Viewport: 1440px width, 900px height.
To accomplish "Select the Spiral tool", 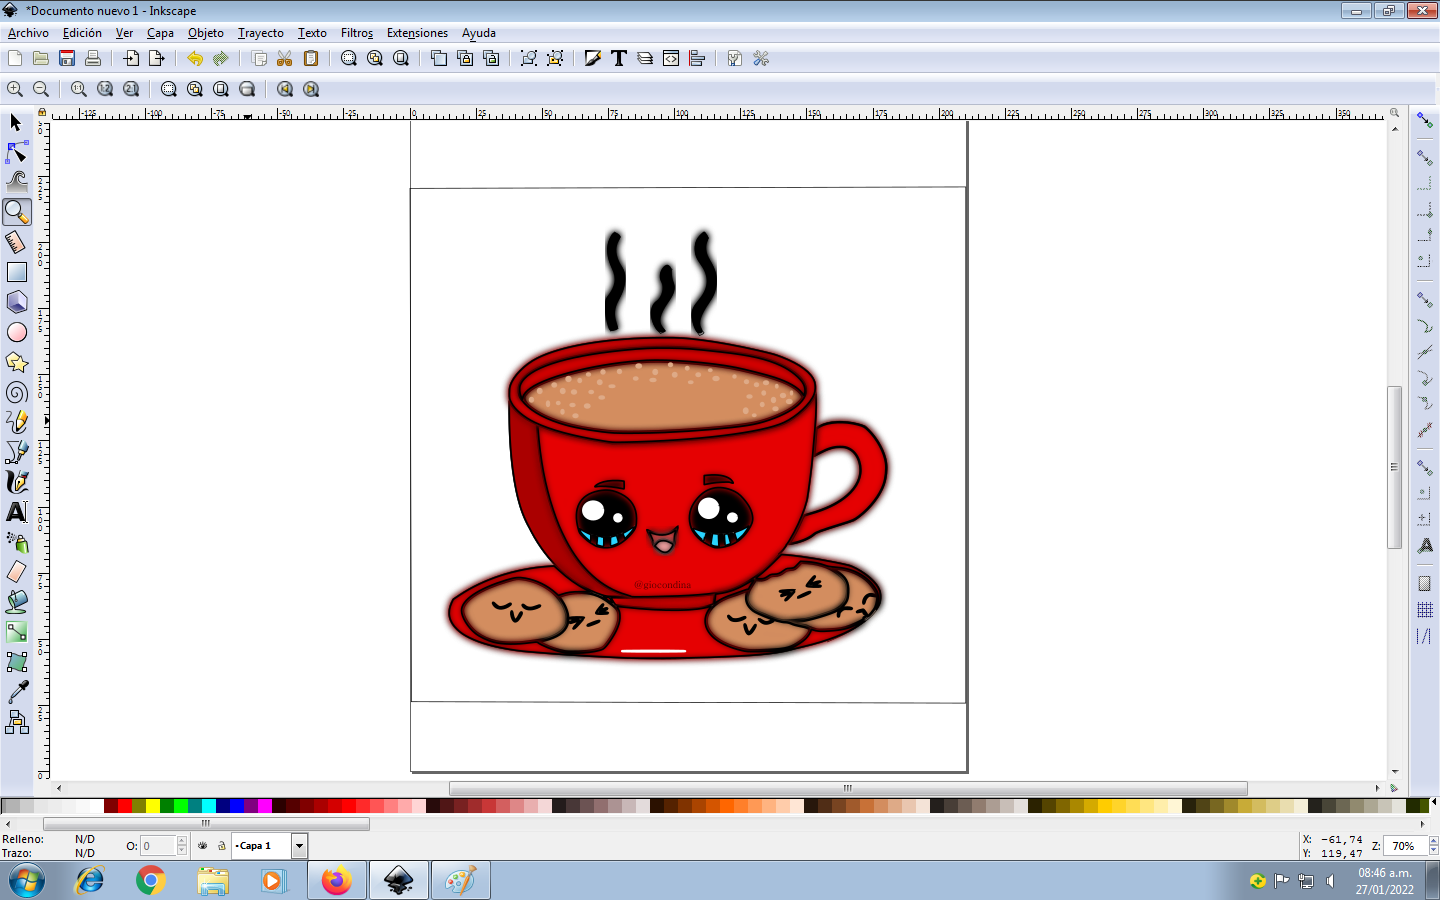I will pyautogui.click(x=16, y=392).
